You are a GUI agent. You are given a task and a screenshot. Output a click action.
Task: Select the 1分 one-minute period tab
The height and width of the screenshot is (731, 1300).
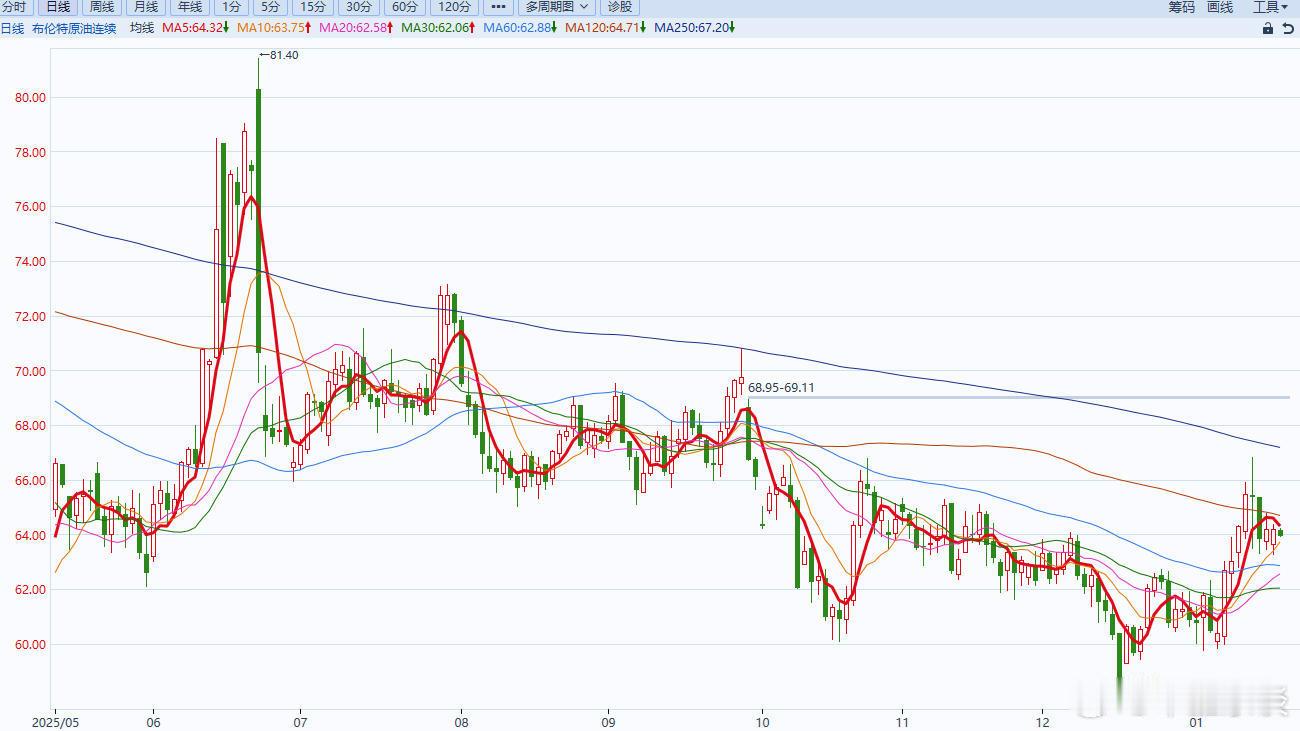pos(231,6)
